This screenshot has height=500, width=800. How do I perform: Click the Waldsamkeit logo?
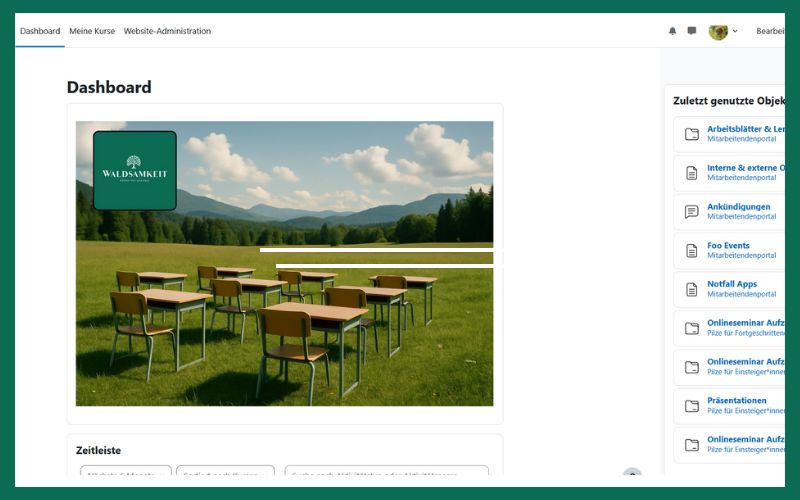click(x=135, y=171)
